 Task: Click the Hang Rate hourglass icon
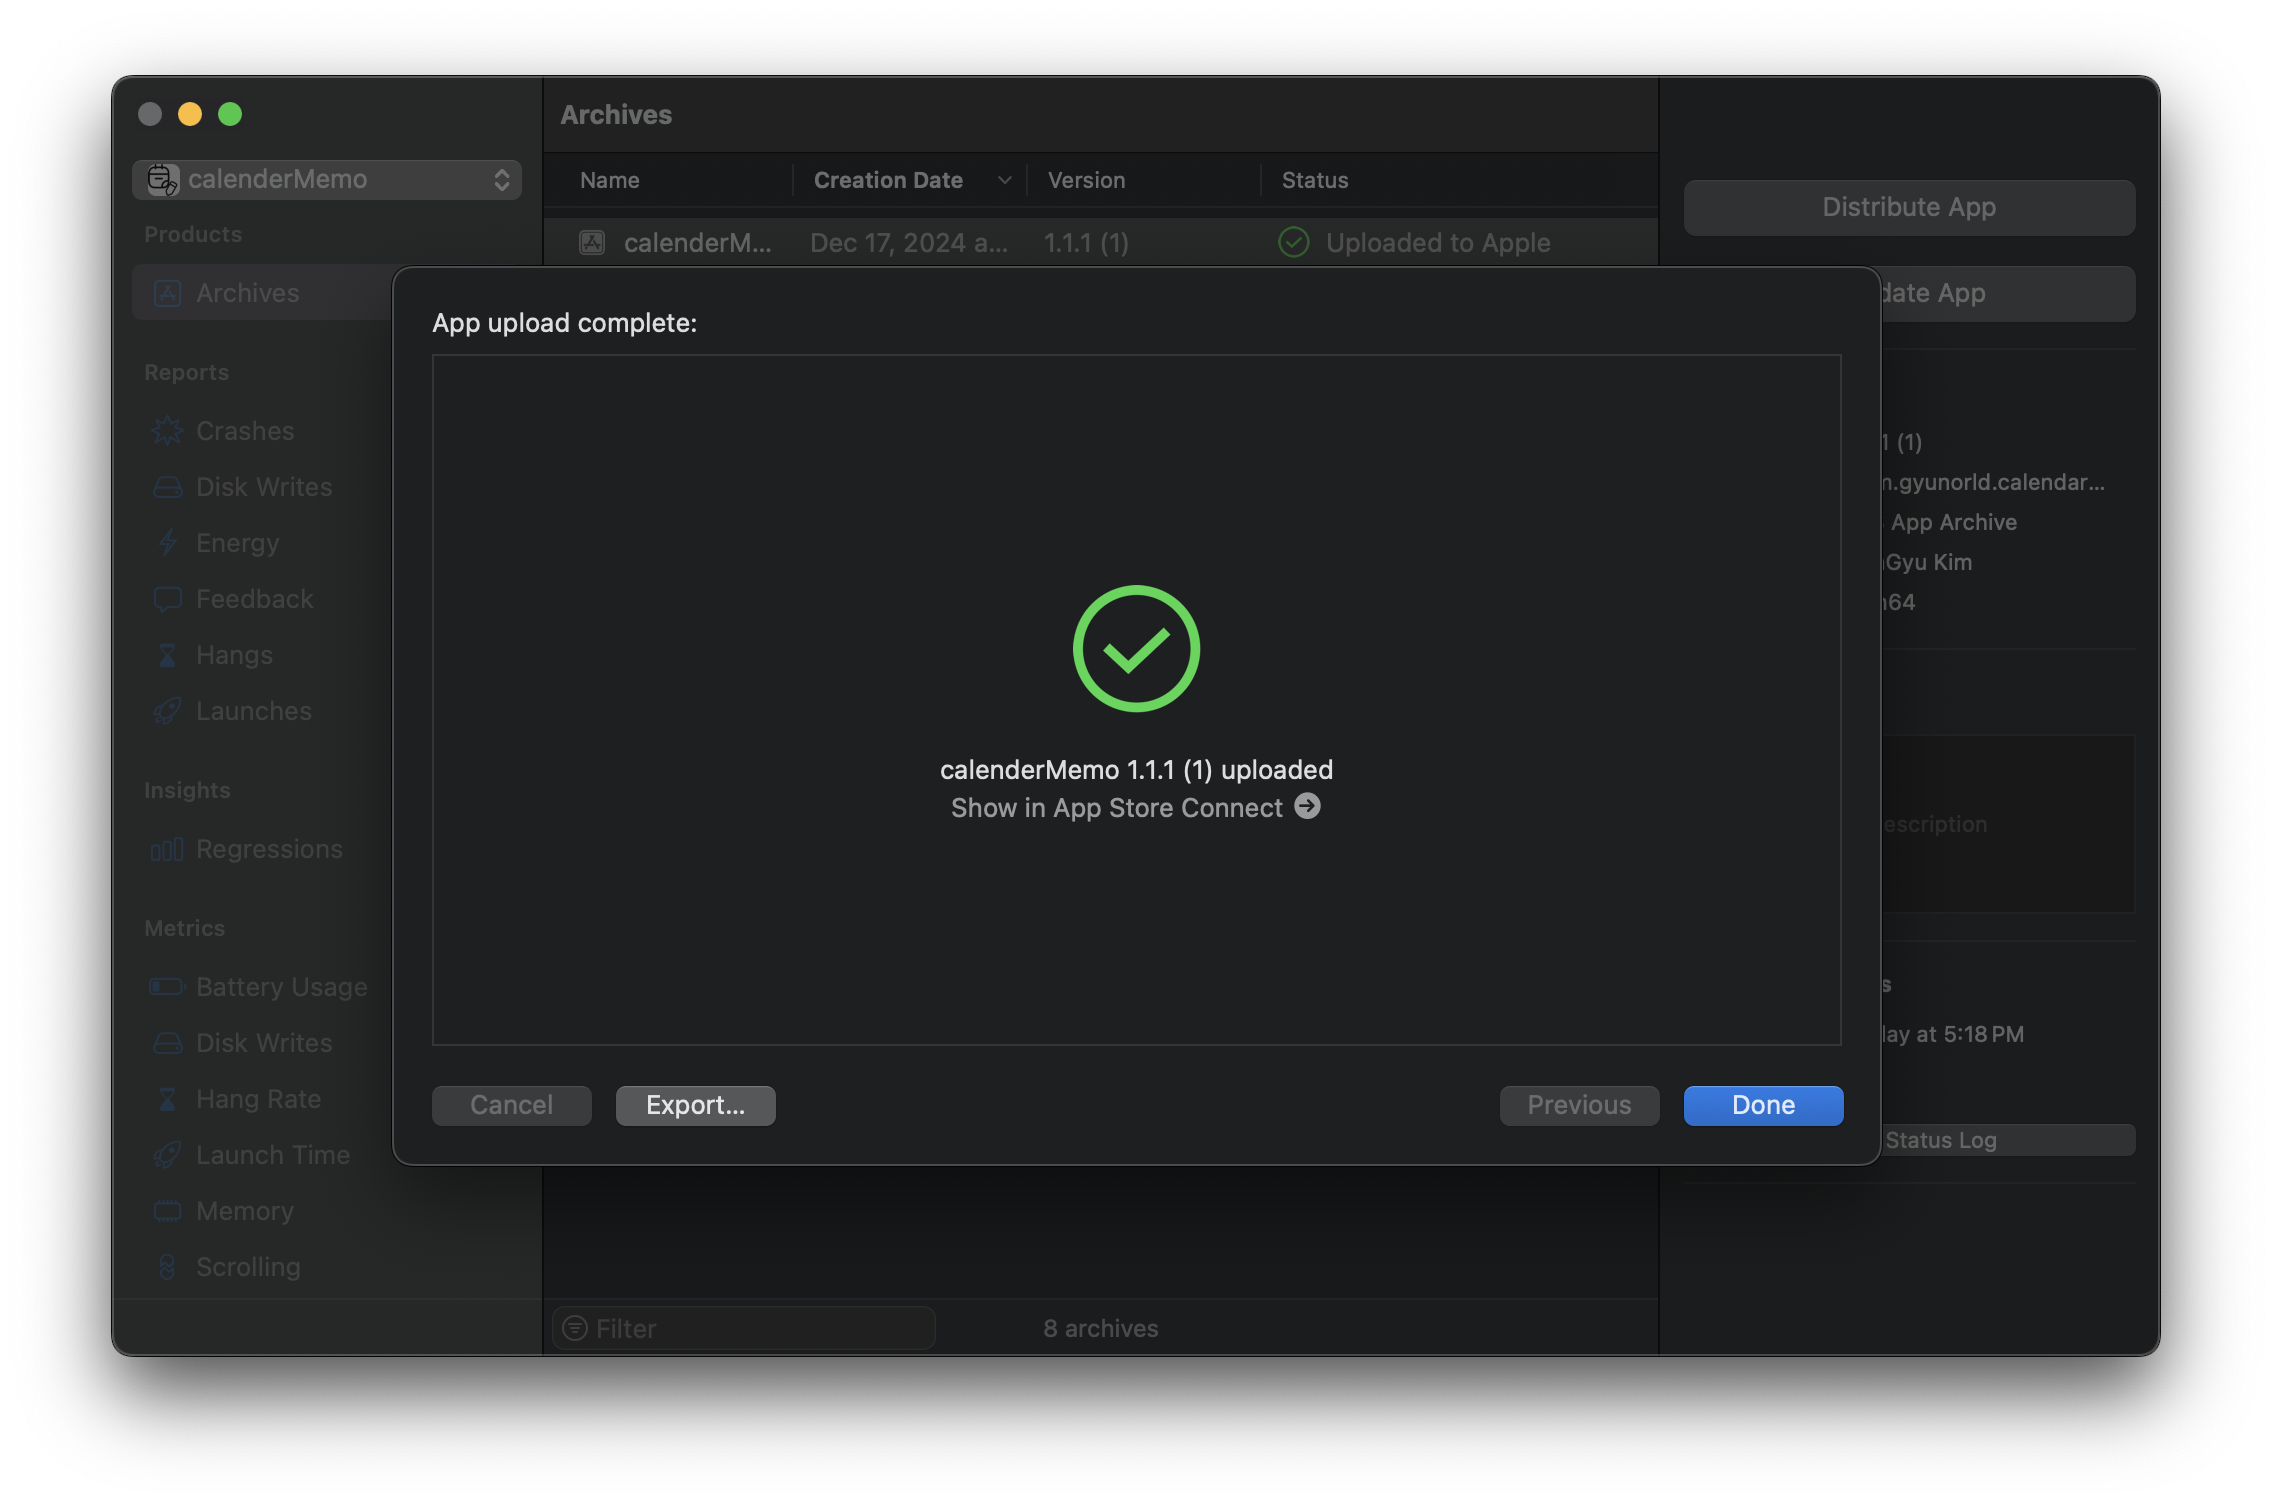click(x=167, y=1099)
